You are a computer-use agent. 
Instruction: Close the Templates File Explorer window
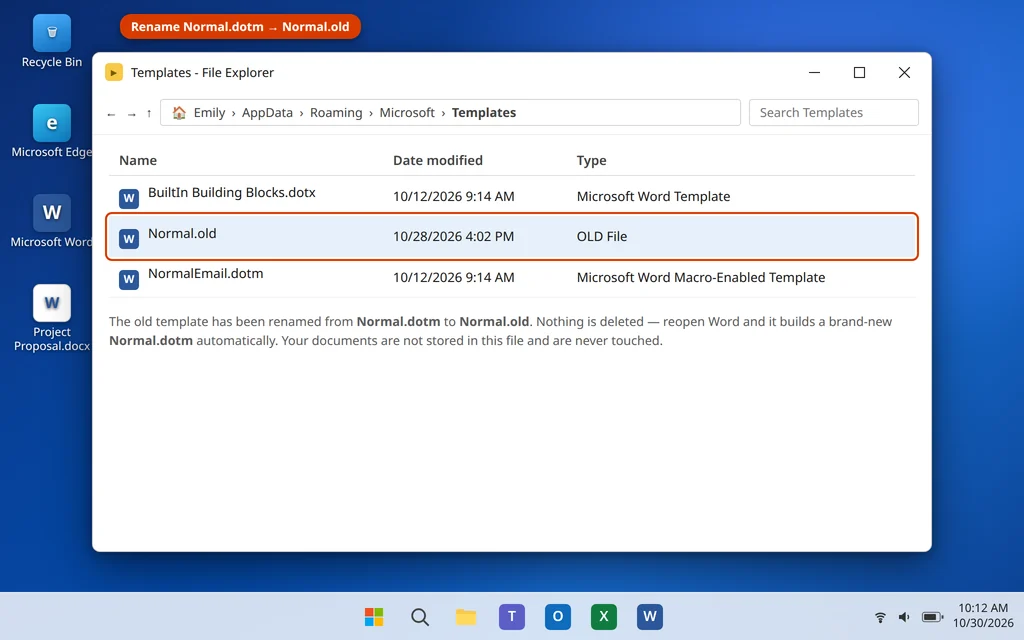coord(904,72)
